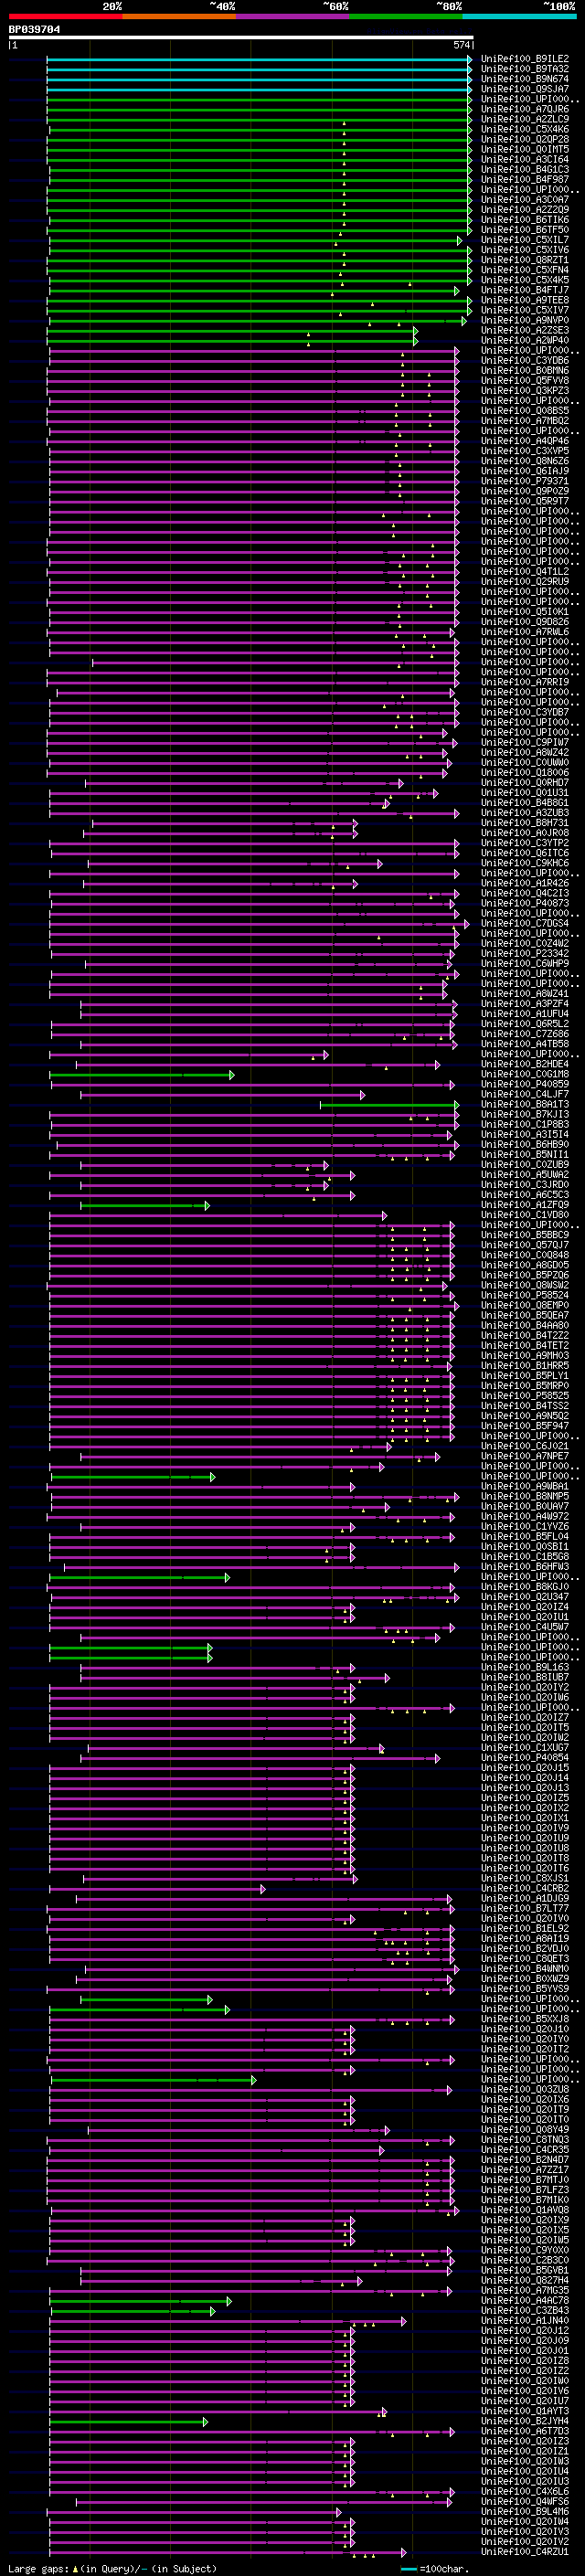Select hit label UniRef100_C9KHC6

click(525, 863)
